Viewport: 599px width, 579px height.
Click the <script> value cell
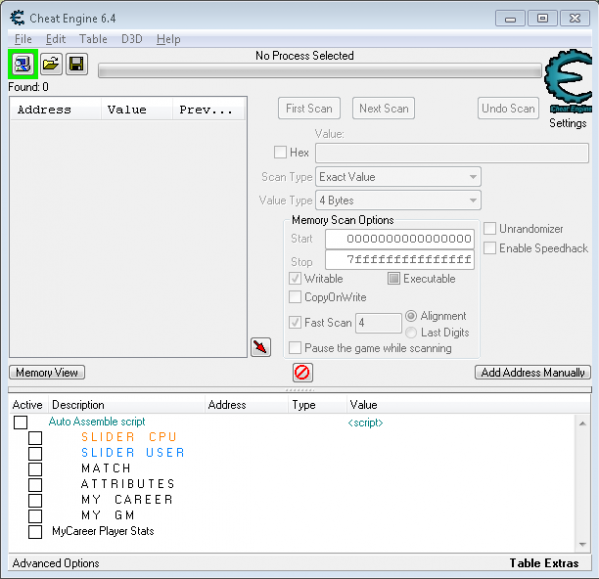point(365,422)
